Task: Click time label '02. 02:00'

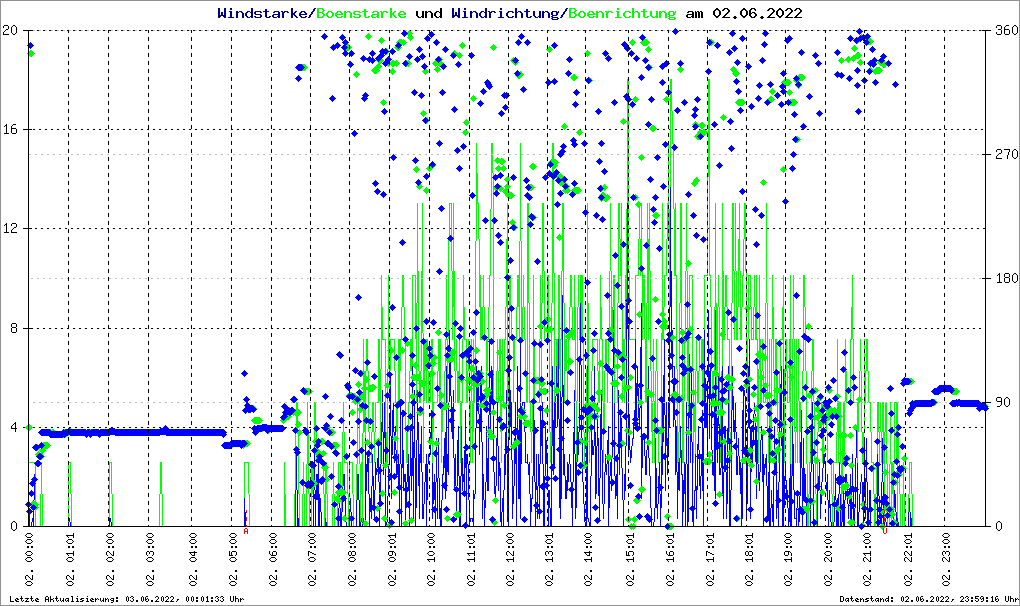Action: click(x=109, y=559)
